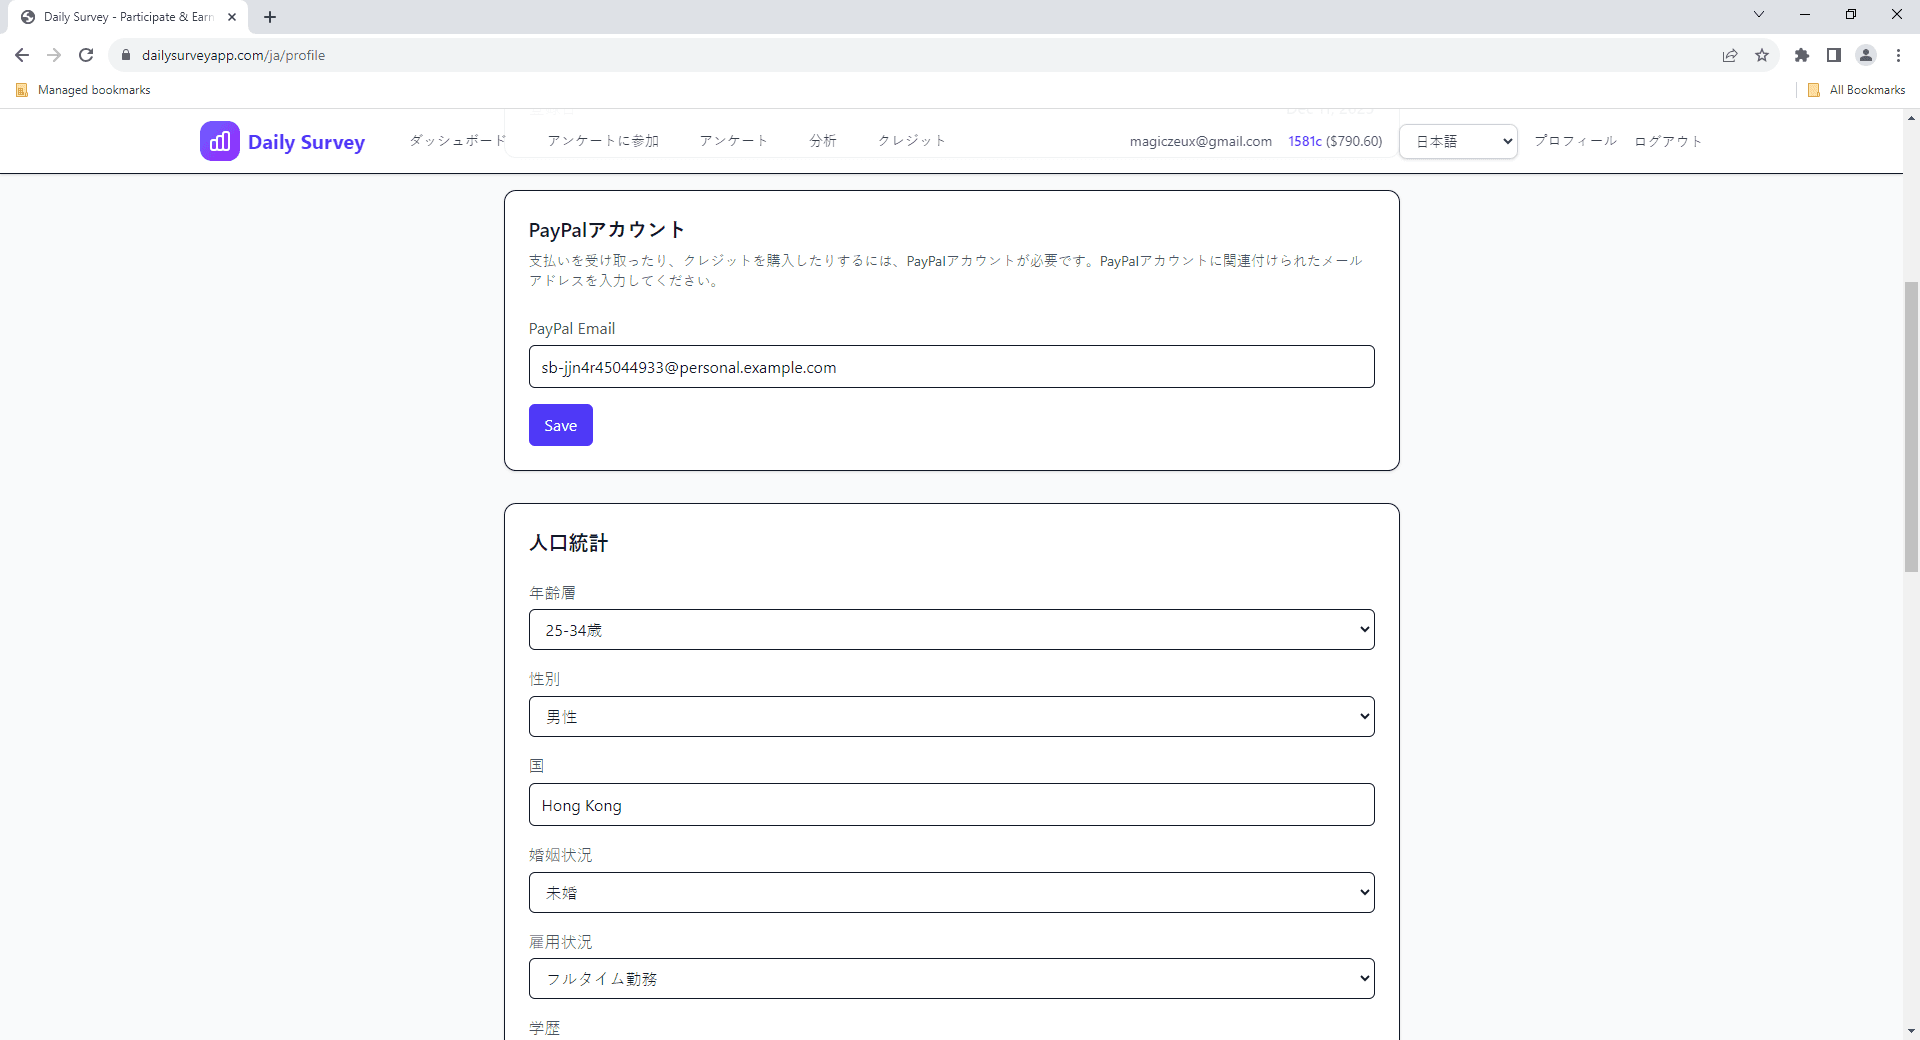The width and height of the screenshot is (1920, 1040).
Task: Open the 婚姻状況 marital status dropdown
Action: click(951, 891)
